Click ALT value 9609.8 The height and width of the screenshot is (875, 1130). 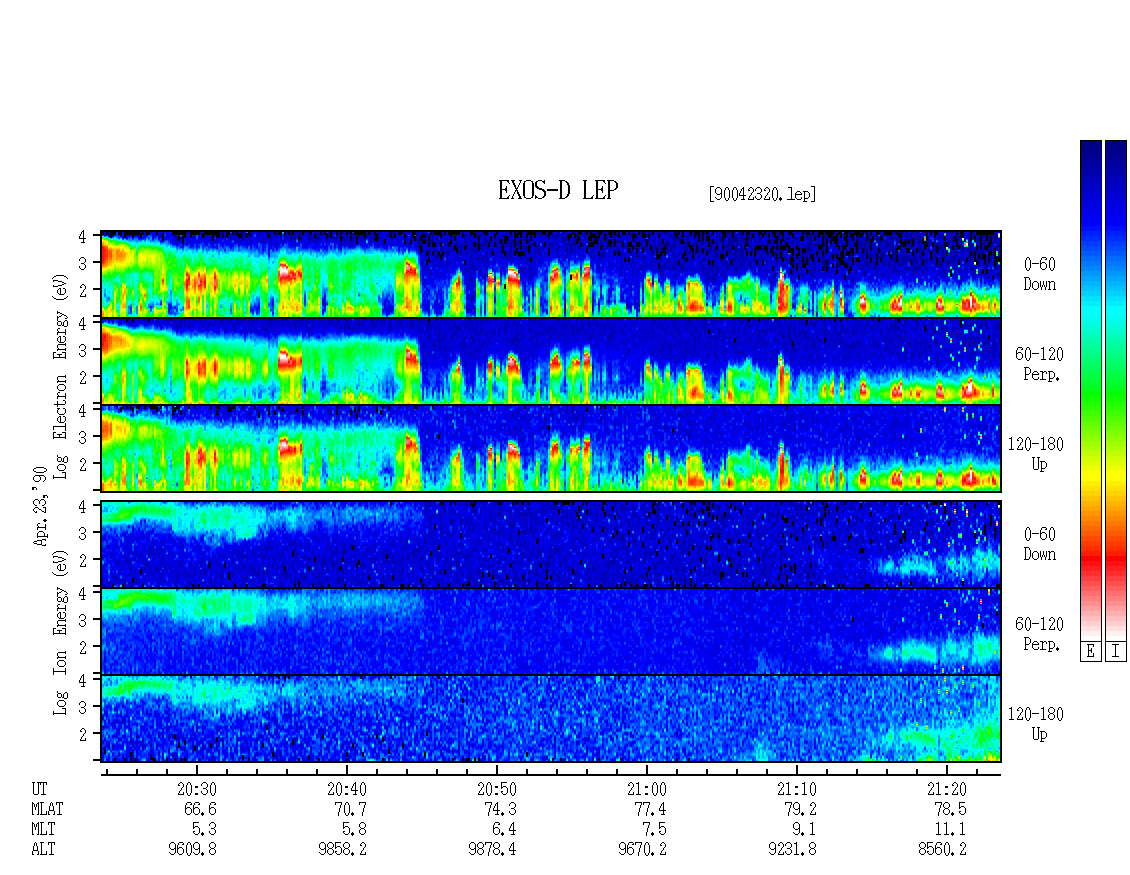(192, 849)
